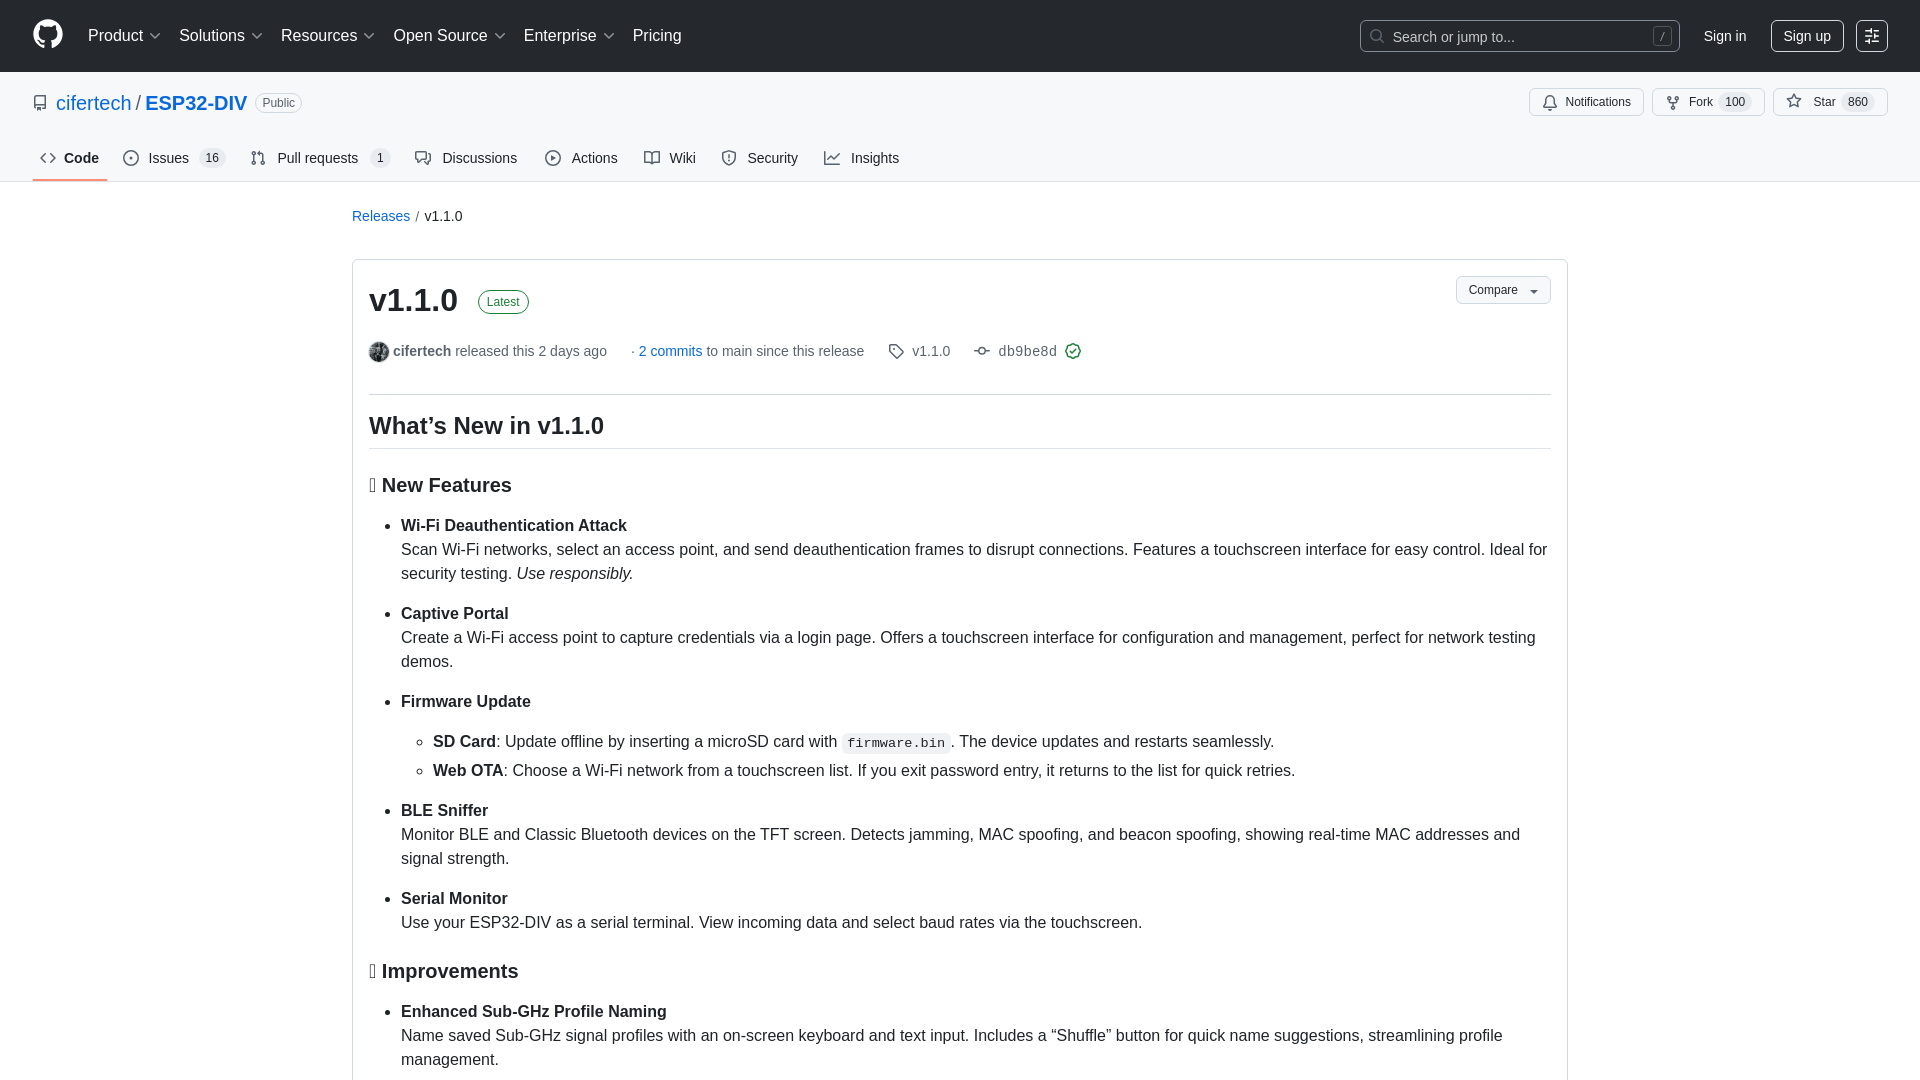Image resolution: width=1920 pixels, height=1080 pixels.
Task: Click the repository icon beside cifertech
Action: pyautogui.click(x=40, y=103)
